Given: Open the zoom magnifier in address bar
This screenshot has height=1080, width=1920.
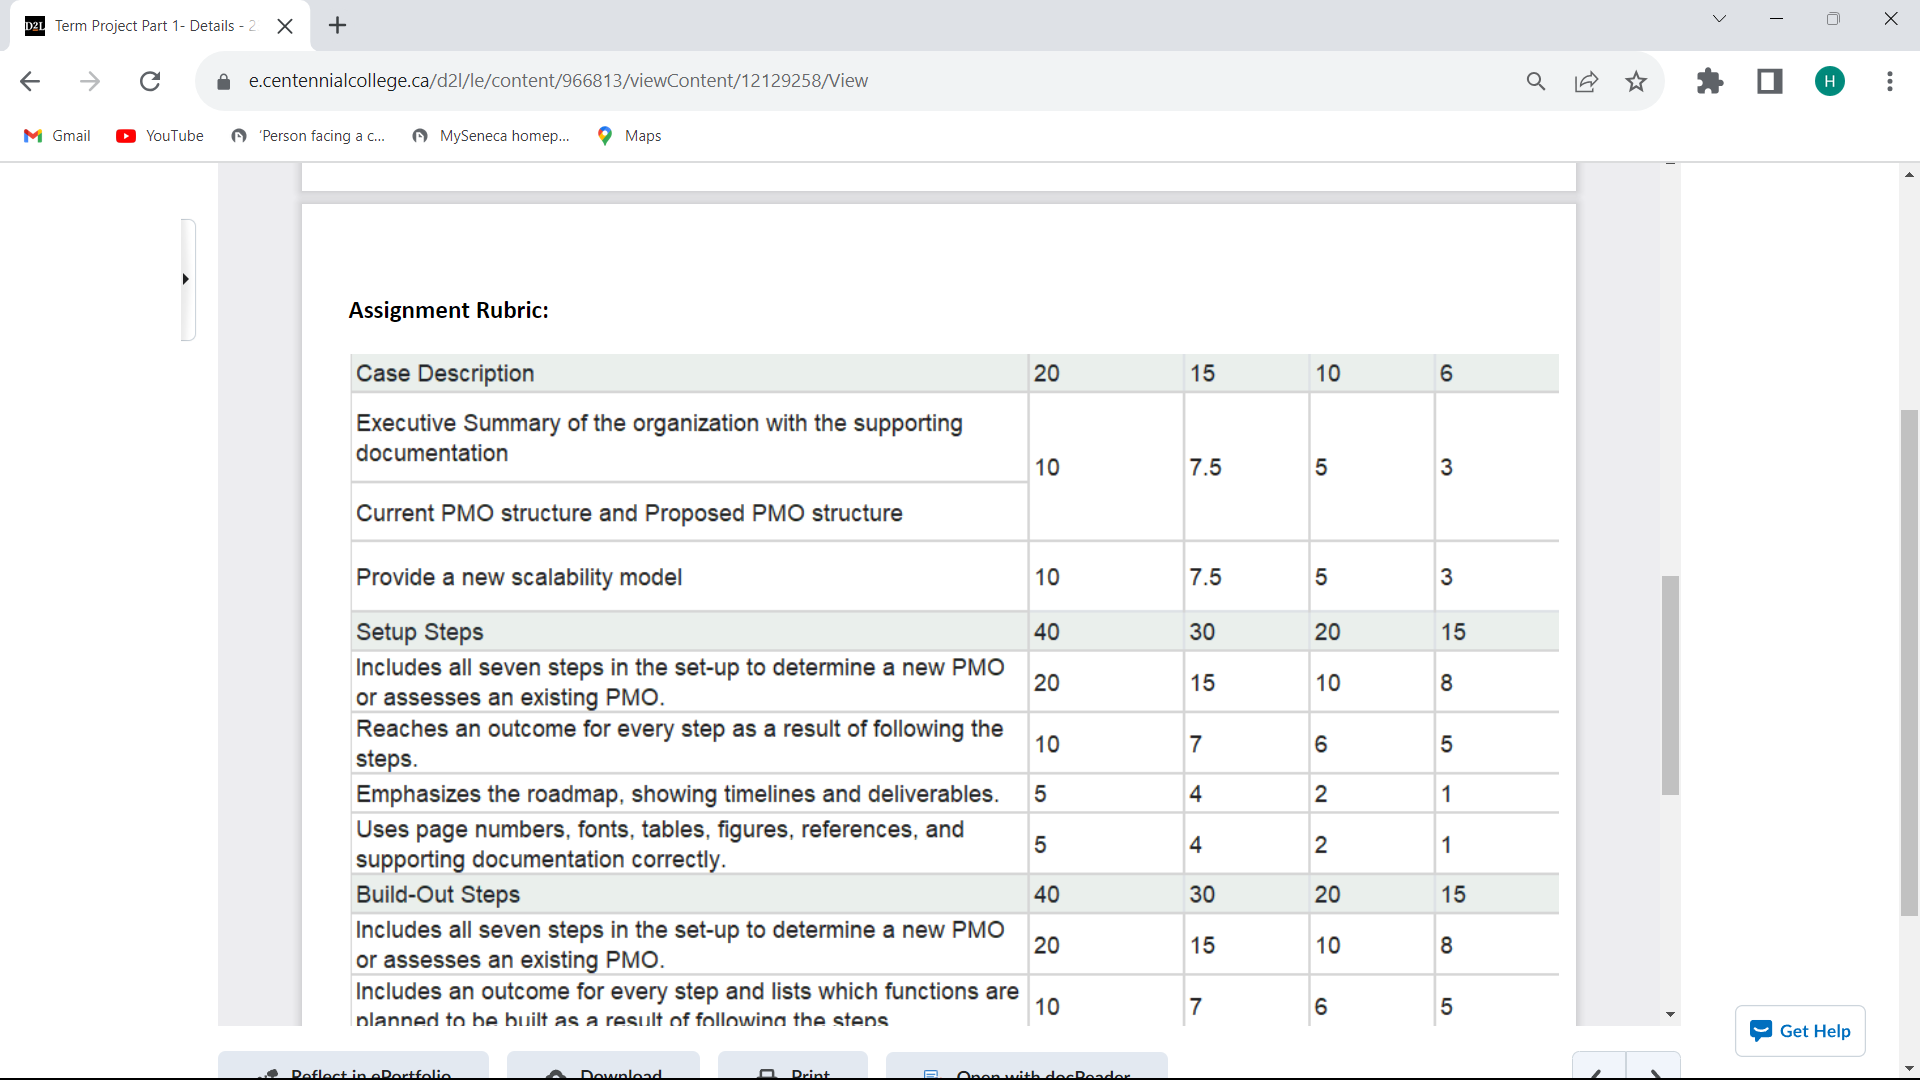Looking at the screenshot, I should (x=1536, y=81).
